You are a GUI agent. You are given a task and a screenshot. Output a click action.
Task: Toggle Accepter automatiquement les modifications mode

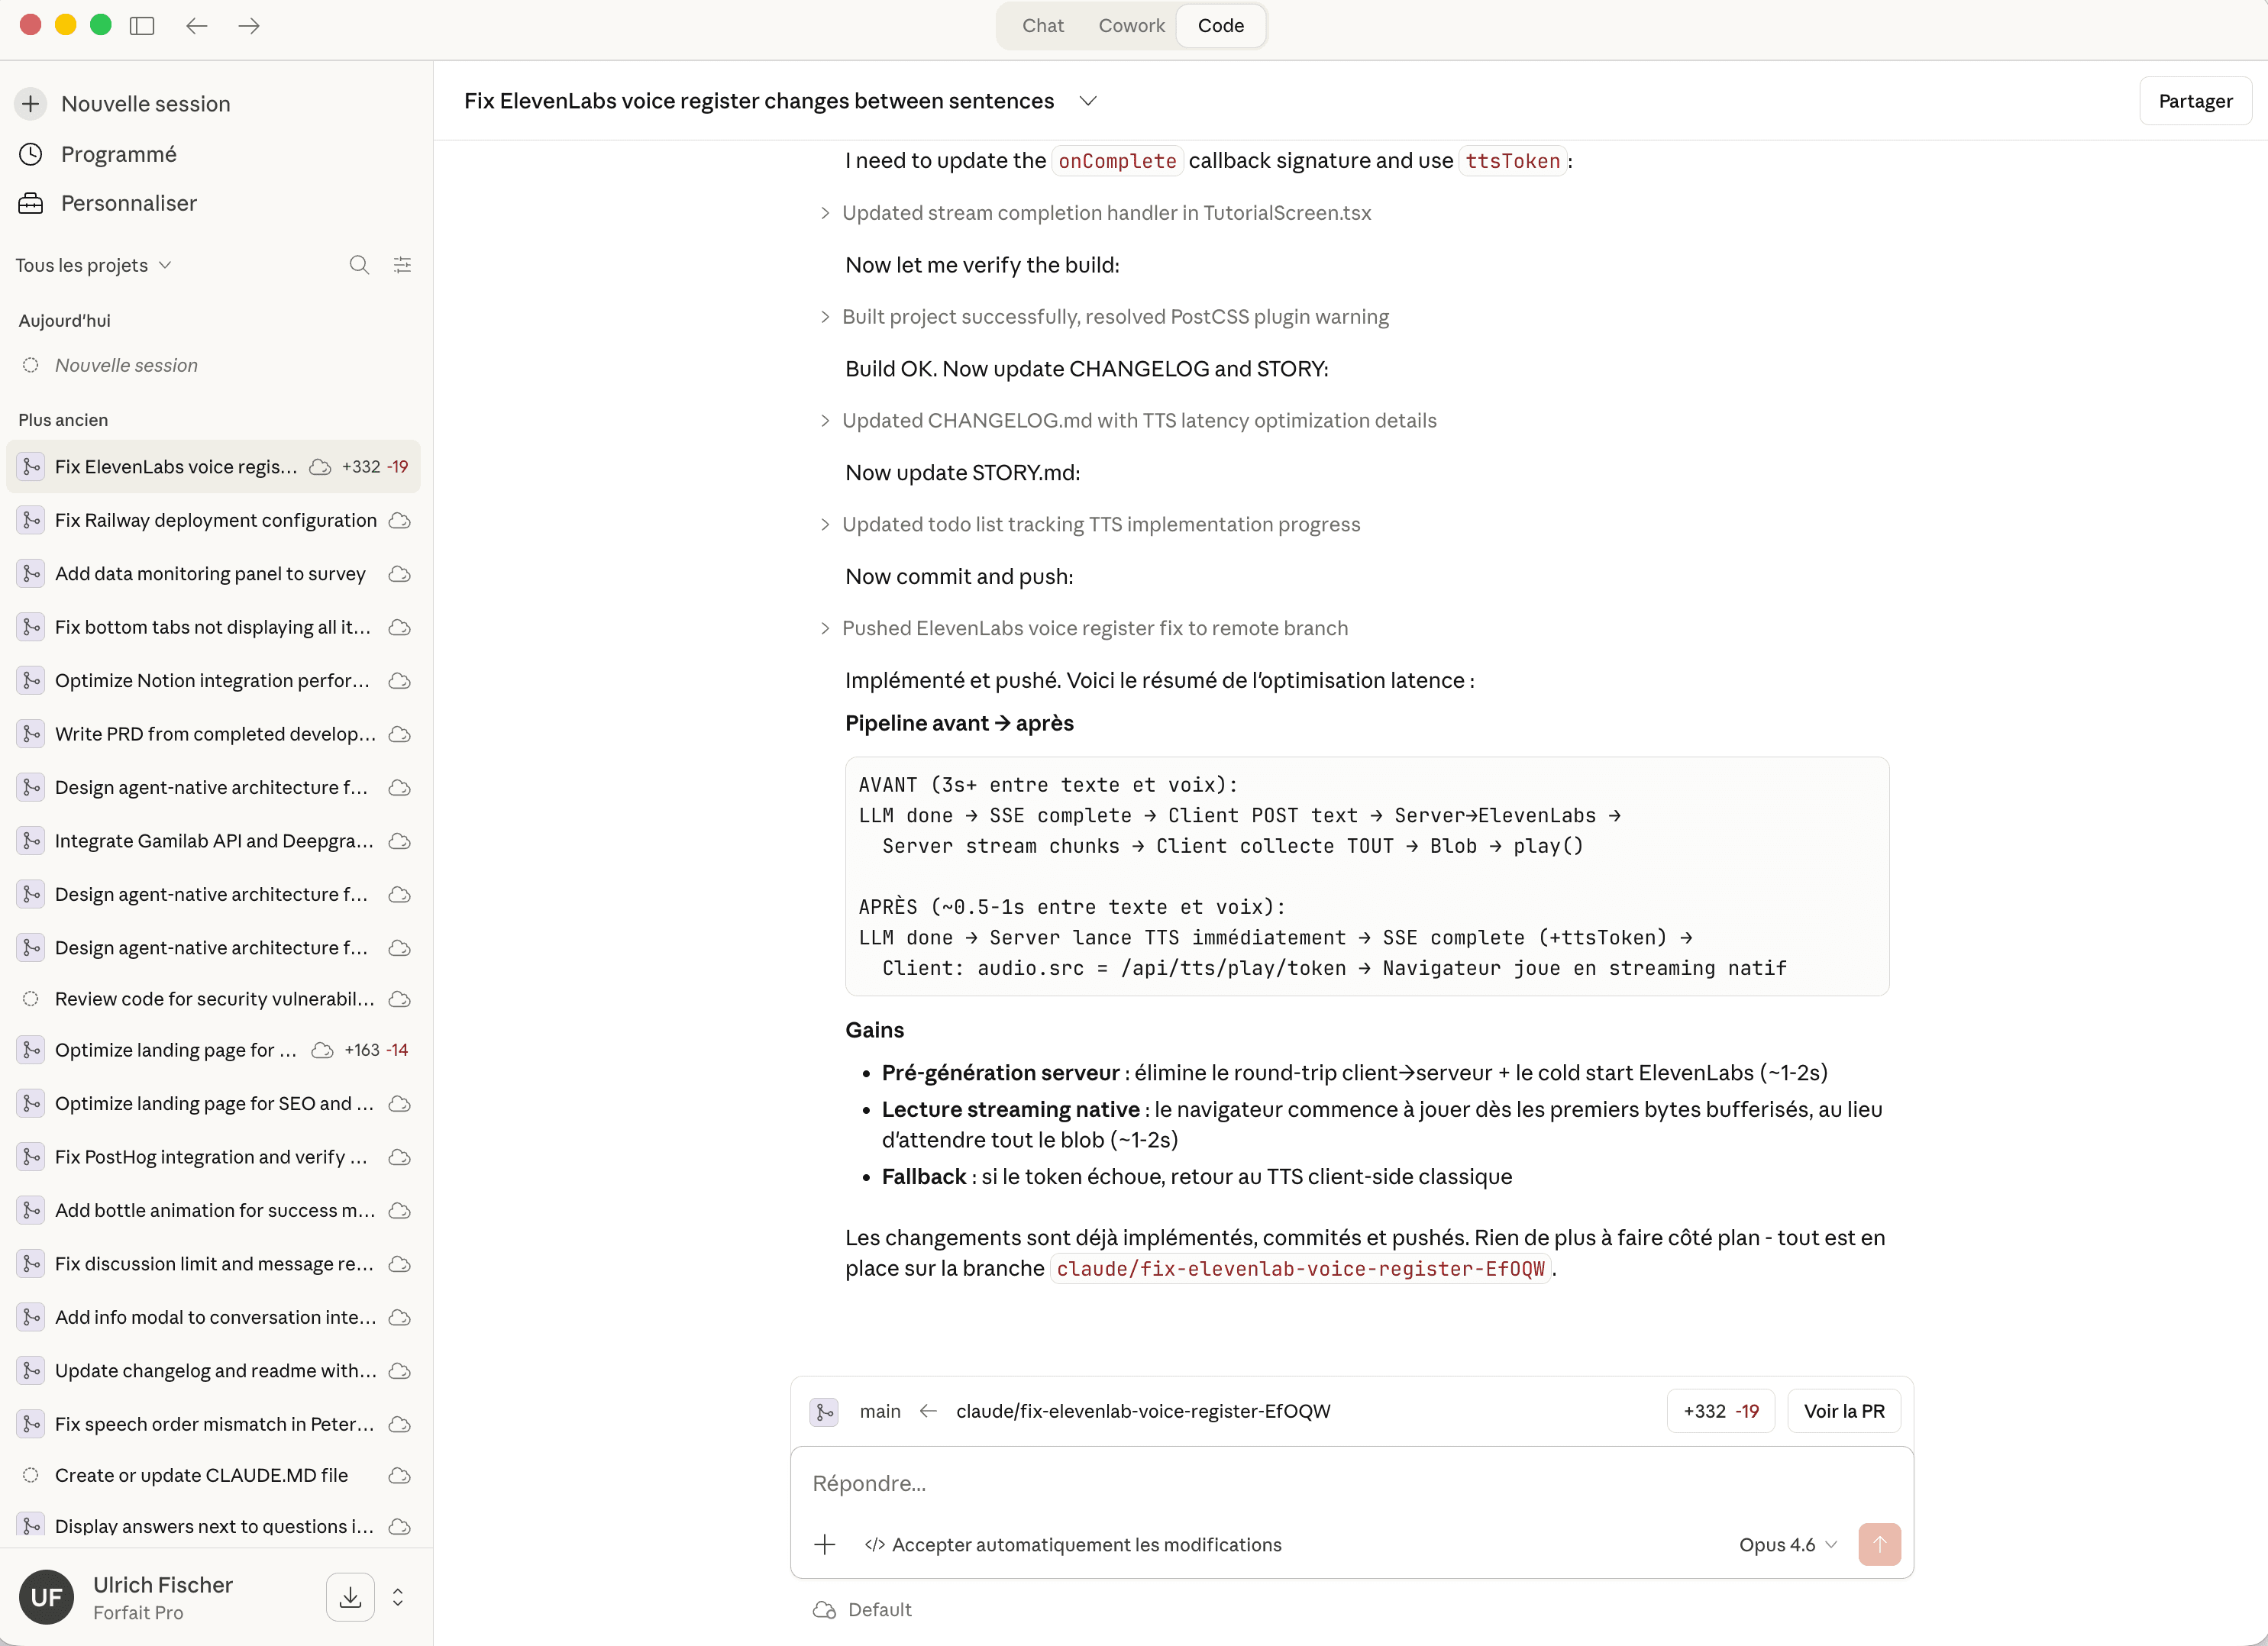(x=1073, y=1544)
